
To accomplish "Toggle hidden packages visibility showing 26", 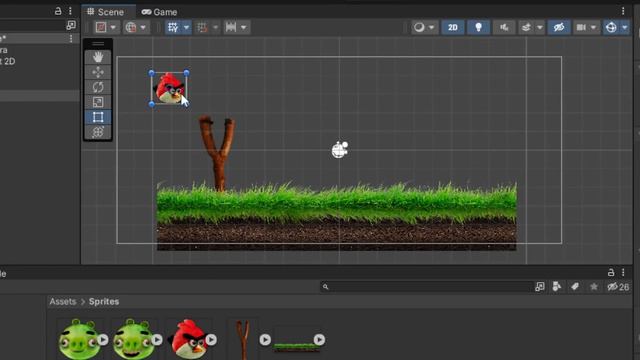I will click(618, 287).
